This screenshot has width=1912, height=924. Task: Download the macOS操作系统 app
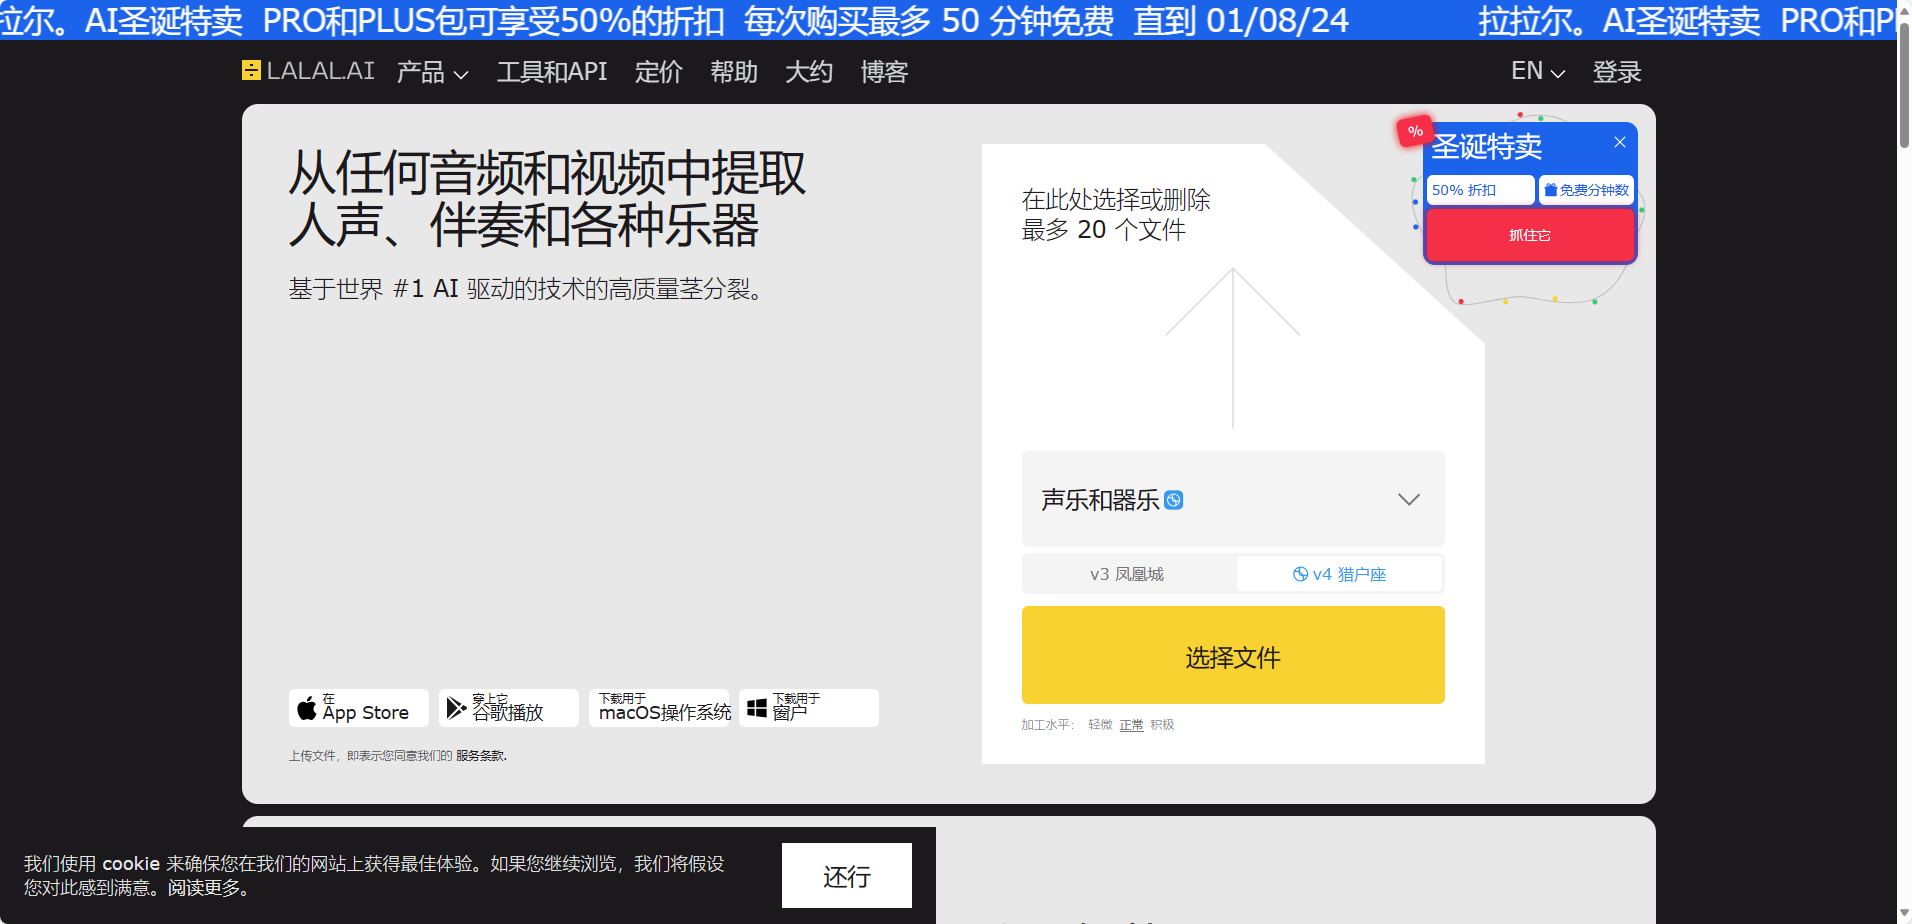[659, 708]
